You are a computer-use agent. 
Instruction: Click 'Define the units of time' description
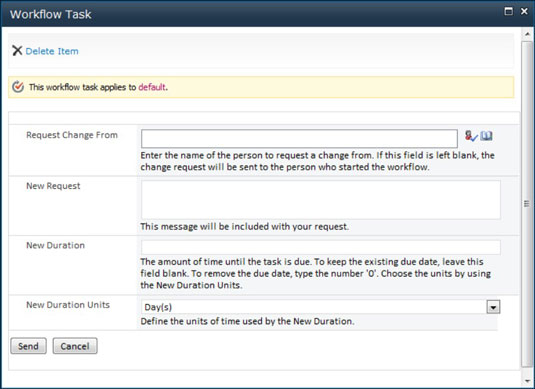pyautogui.click(x=247, y=321)
